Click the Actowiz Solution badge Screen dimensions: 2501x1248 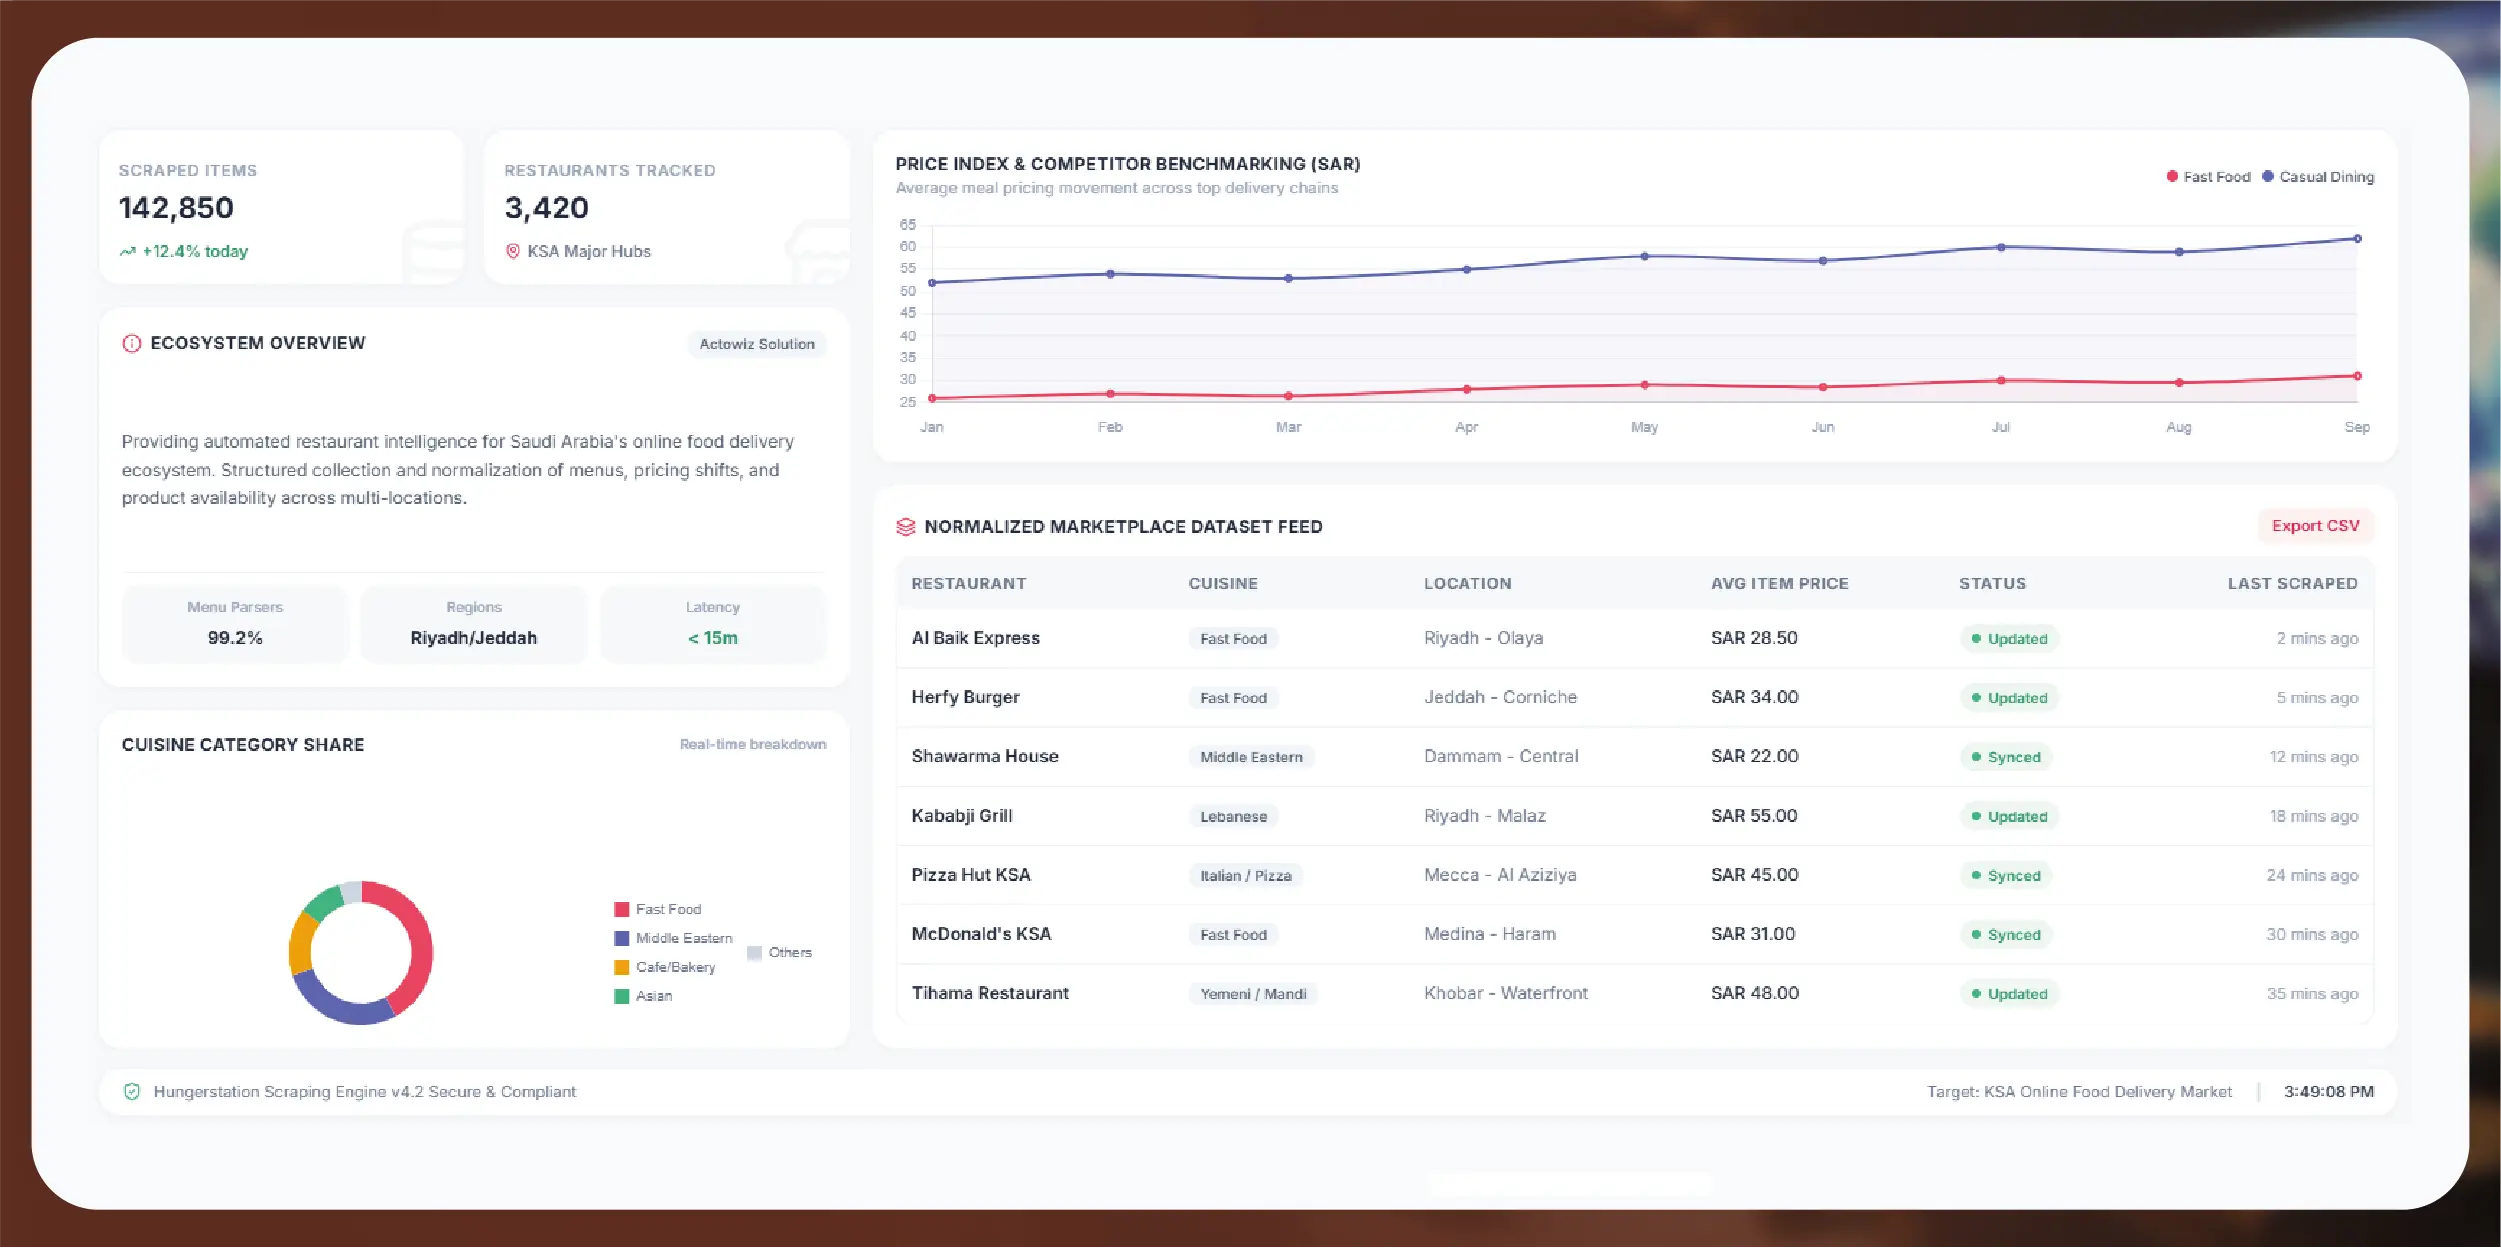pos(757,344)
